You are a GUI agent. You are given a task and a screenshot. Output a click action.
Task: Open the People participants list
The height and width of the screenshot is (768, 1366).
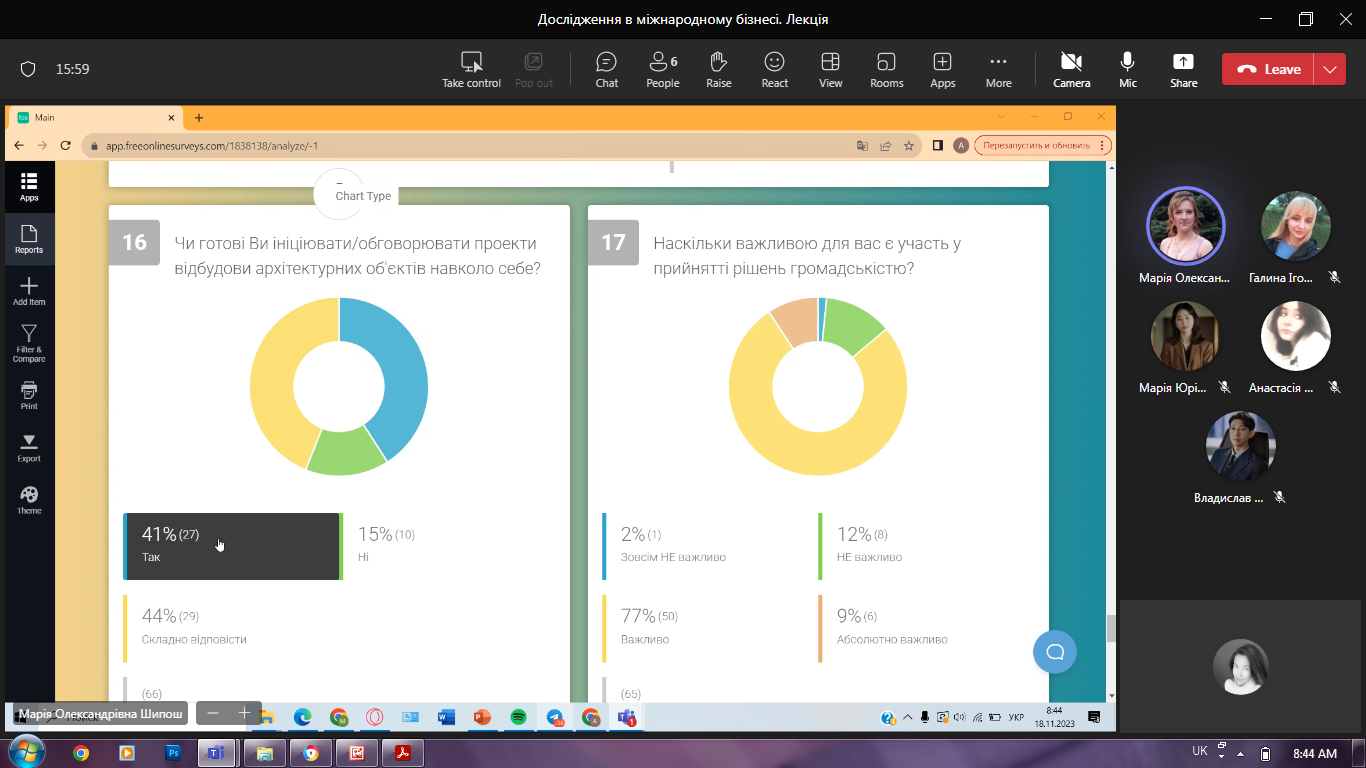[x=662, y=69]
